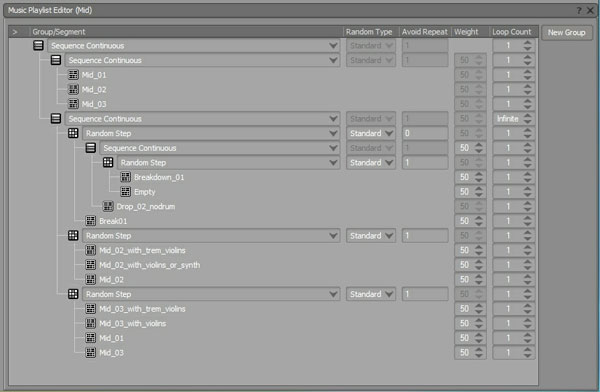Screen dimensions: 600x392
Task: Click the Mid_02_with_trem_violins segment icon
Action: tap(91, 250)
